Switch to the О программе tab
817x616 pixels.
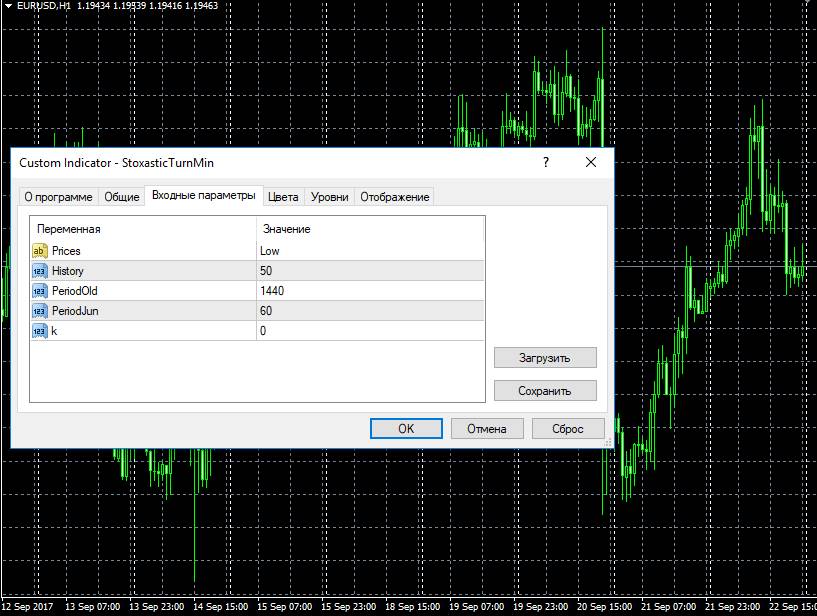coord(58,197)
